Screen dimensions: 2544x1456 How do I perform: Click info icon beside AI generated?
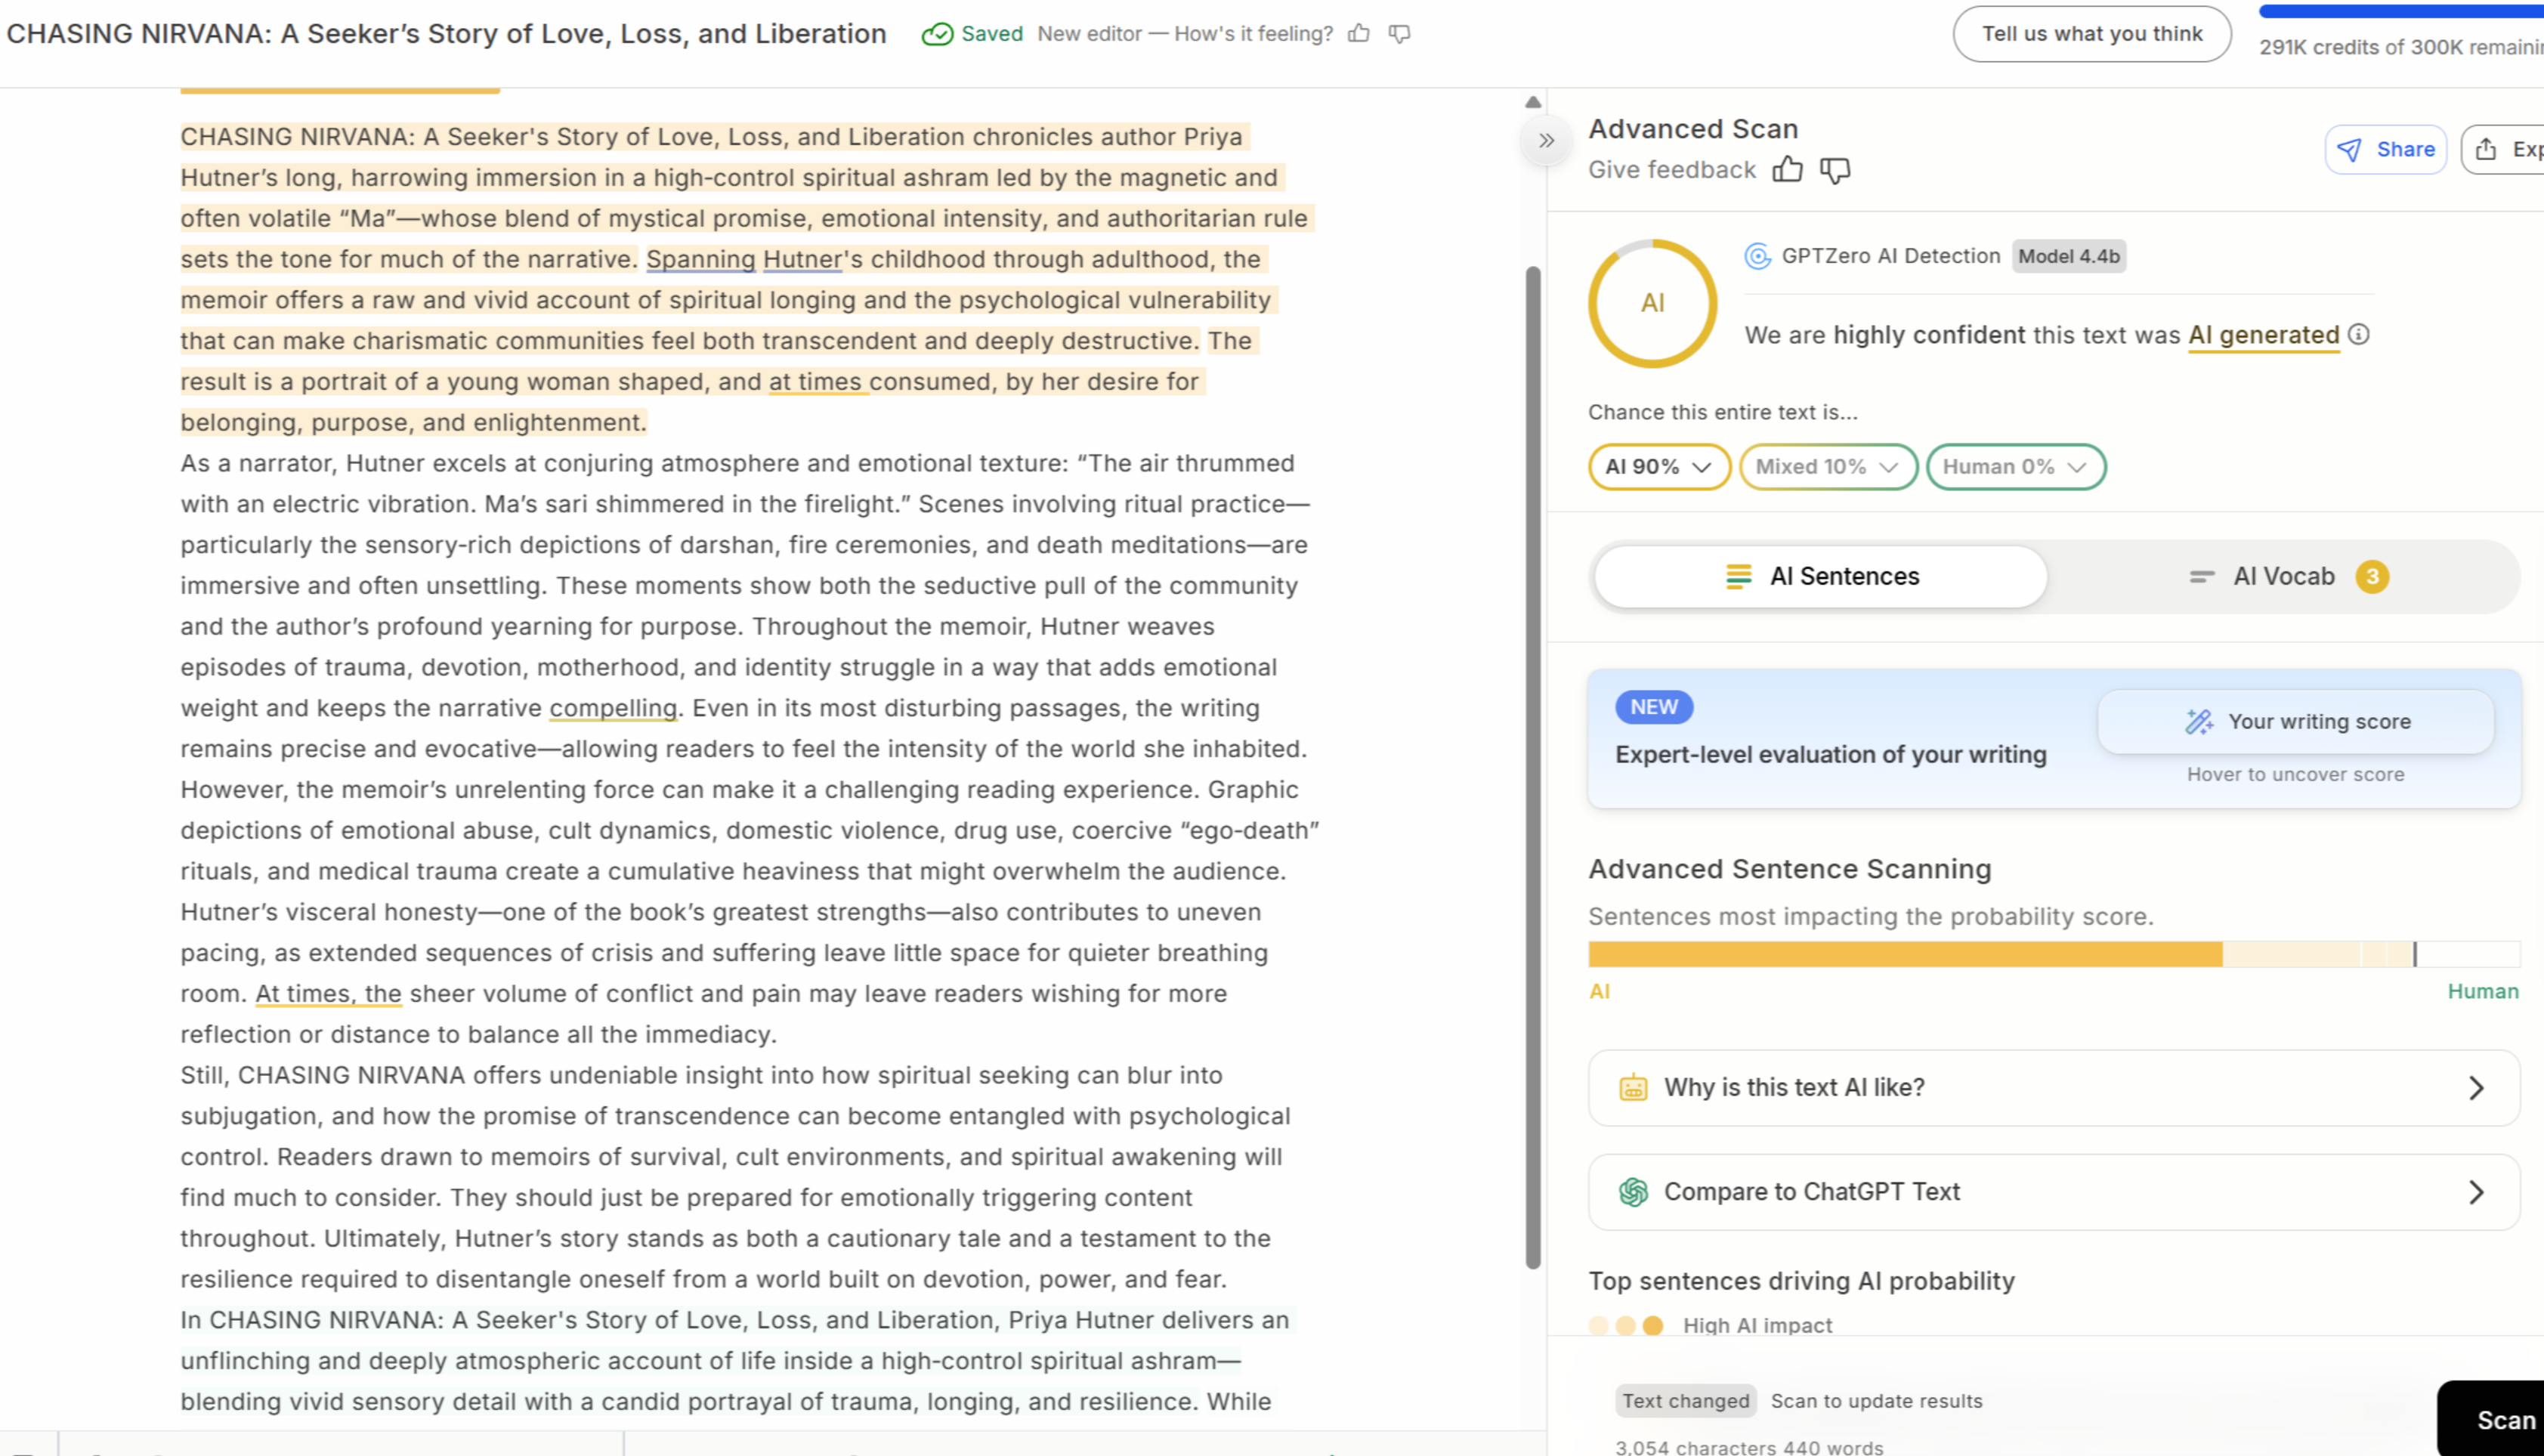(x=2358, y=335)
